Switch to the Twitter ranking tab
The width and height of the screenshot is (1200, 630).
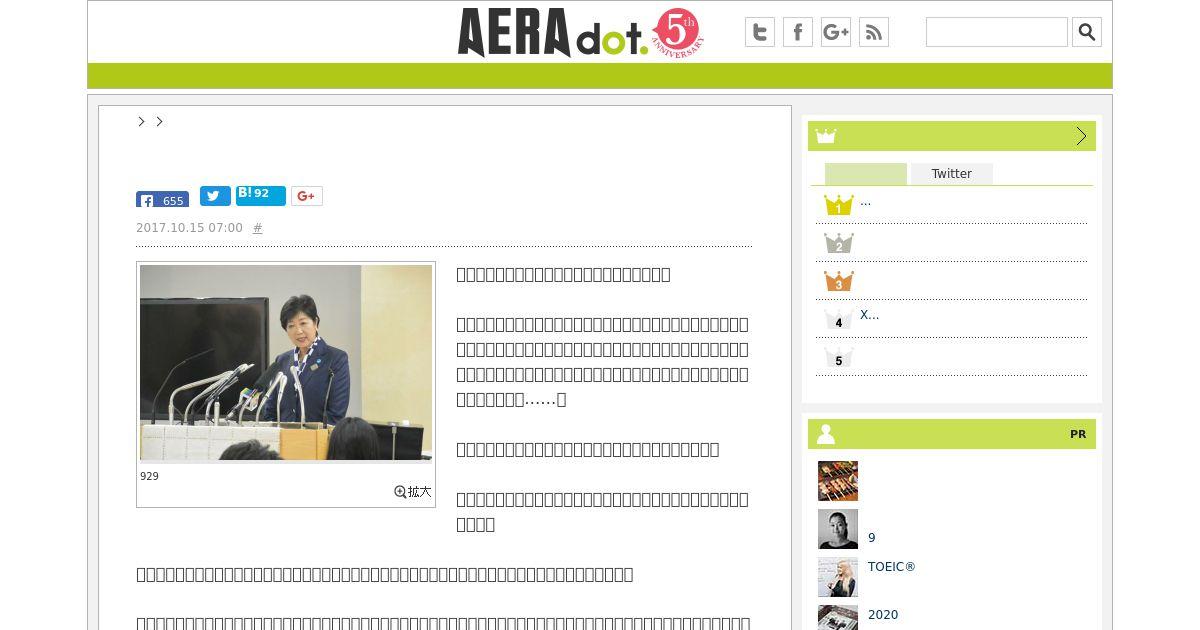[x=952, y=174]
